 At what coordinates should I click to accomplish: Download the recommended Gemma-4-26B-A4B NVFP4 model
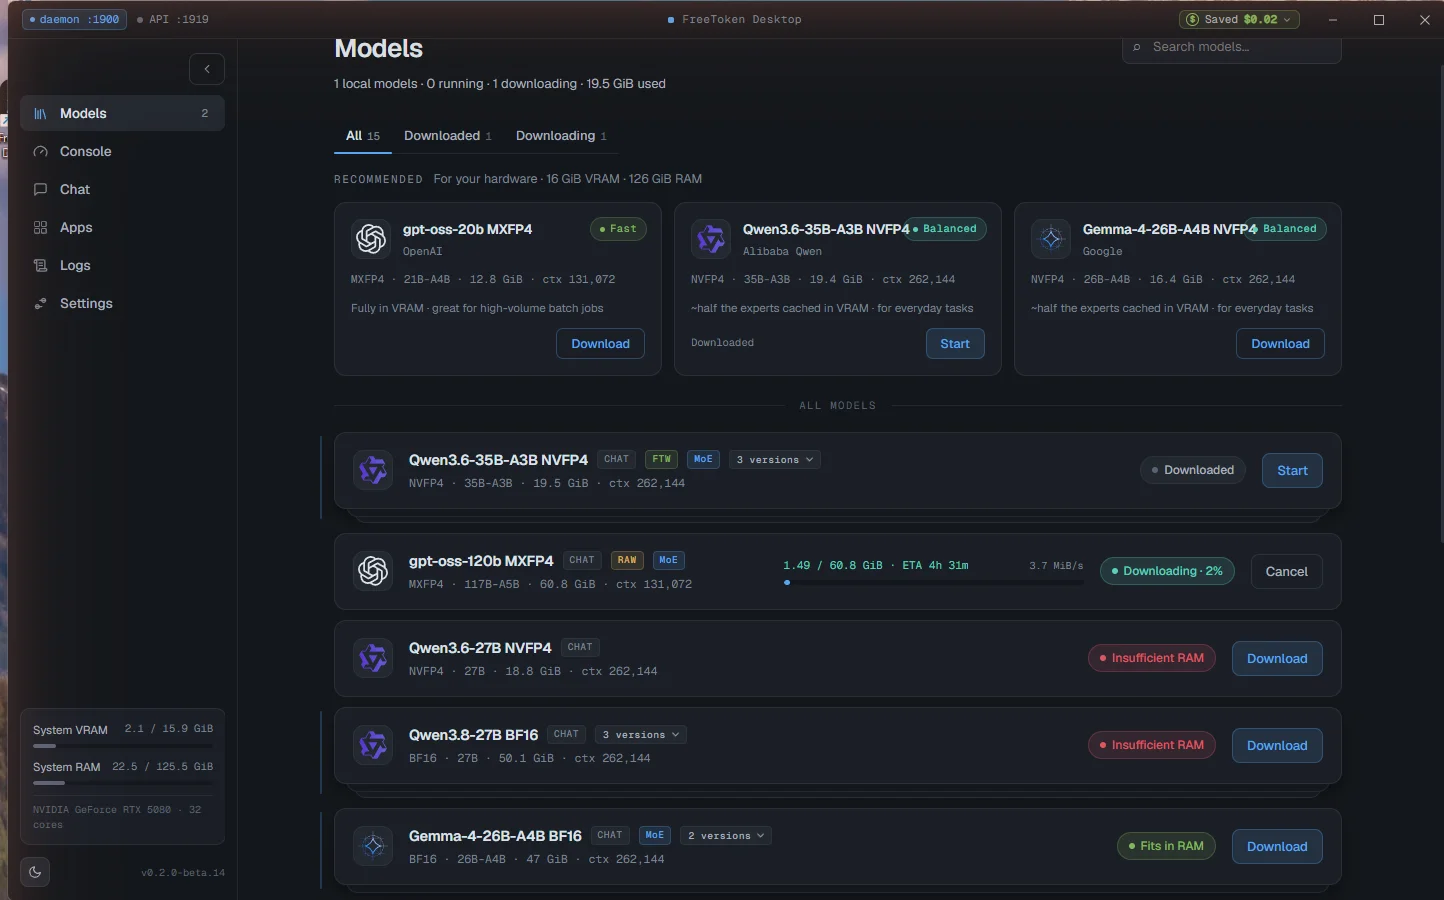click(x=1280, y=344)
